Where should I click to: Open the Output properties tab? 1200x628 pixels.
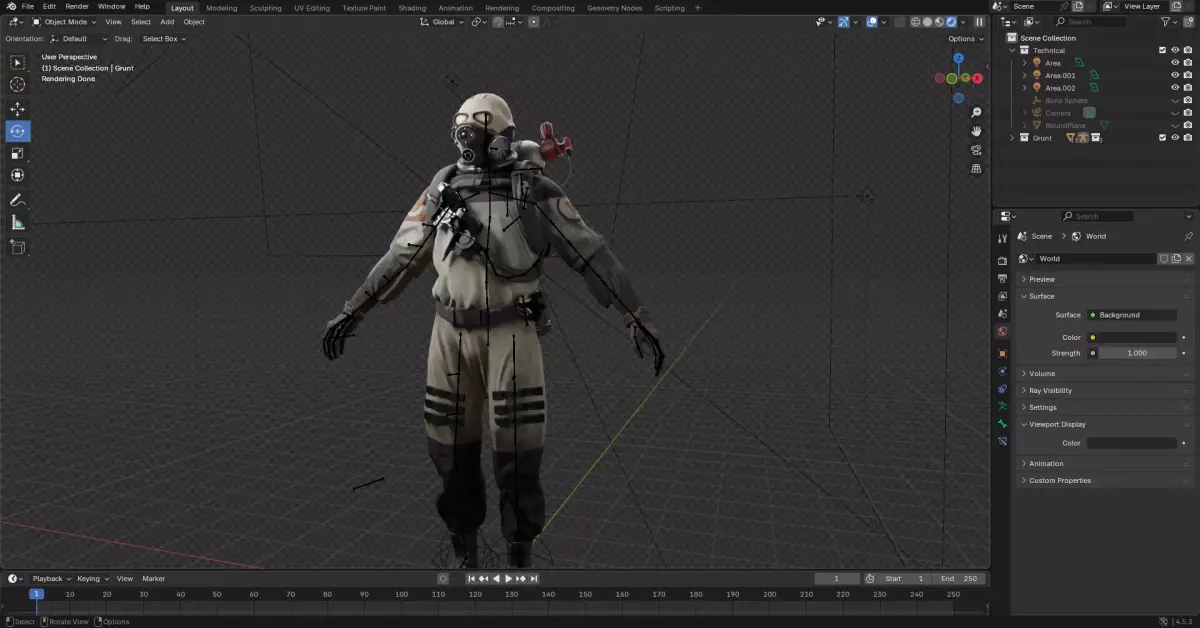click(1002, 279)
